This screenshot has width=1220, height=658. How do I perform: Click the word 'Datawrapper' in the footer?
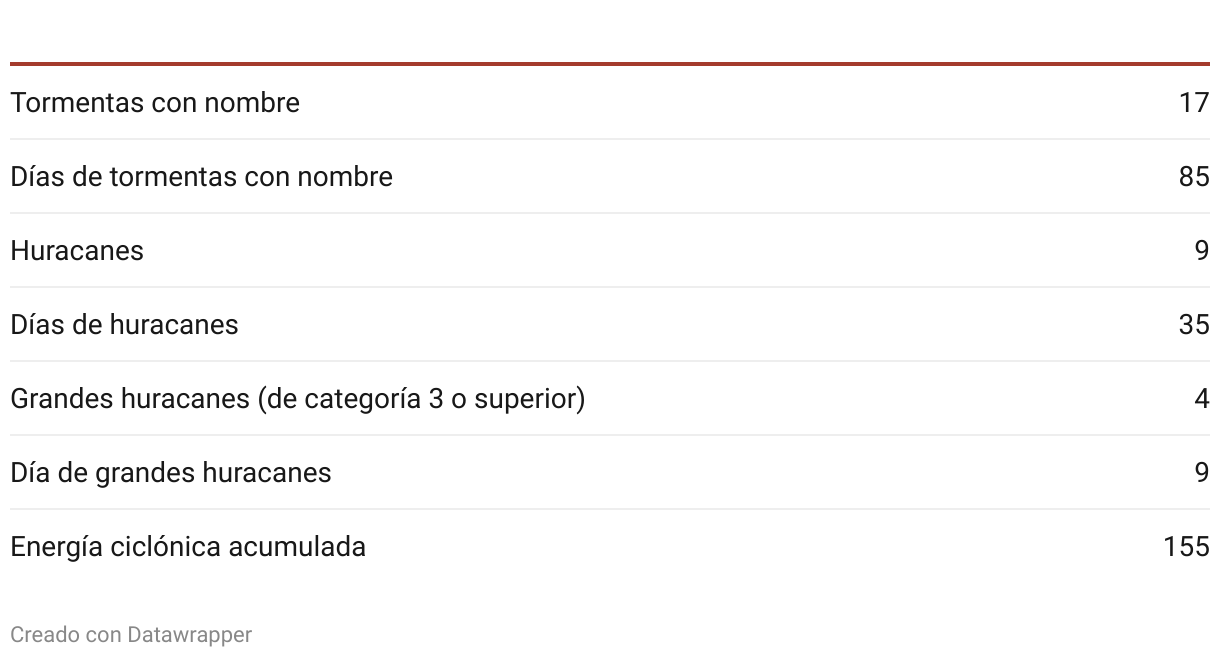coord(189,635)
